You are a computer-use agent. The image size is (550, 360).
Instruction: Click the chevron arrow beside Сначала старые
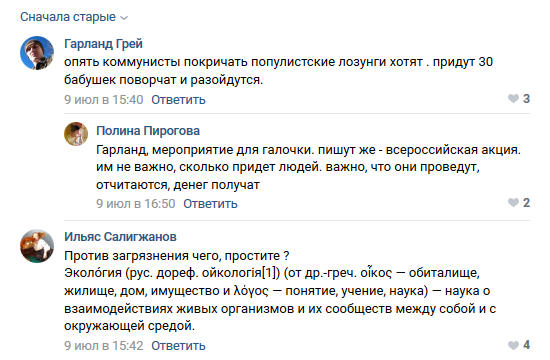click(x=124, y=18)
